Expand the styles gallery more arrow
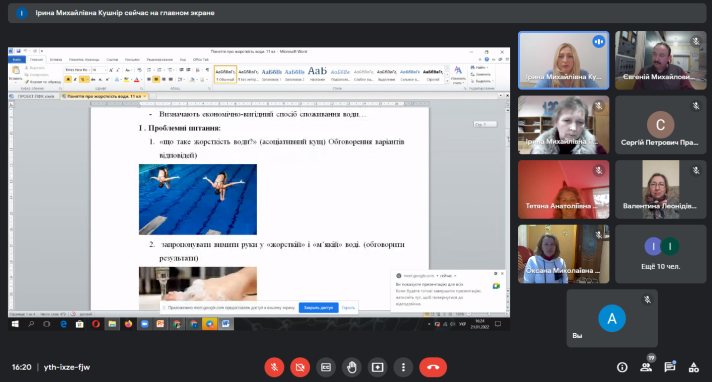This screenshot has width=712, height=382. 447,80
